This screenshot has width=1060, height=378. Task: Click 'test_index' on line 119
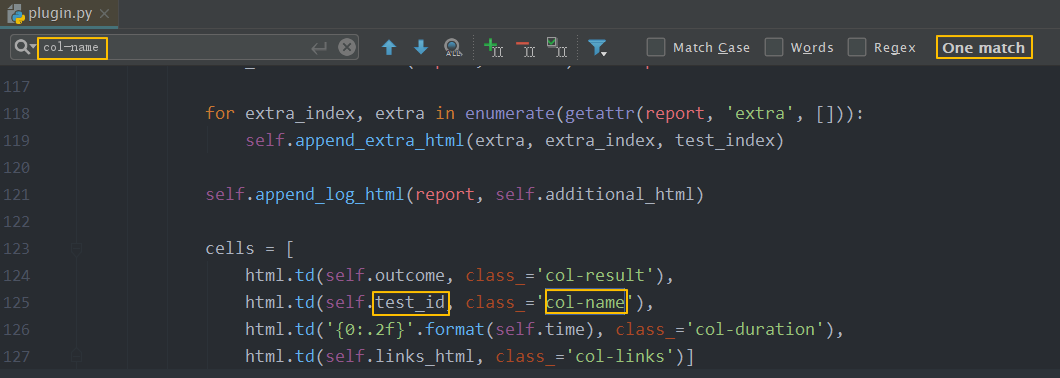pos(724,141)
